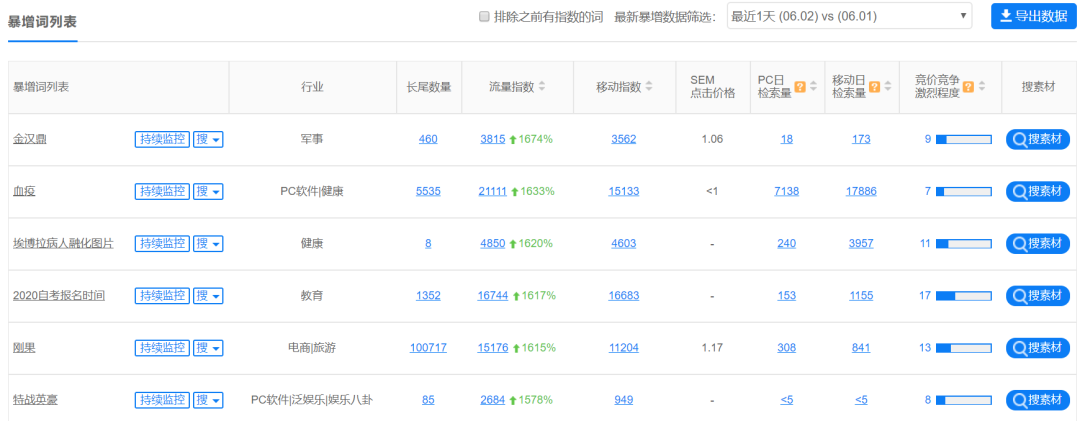Image resolution: width=1080 pixels, height=421 pixels.
Task: Click traffic index 15176
Action: [x=492, y=348]
